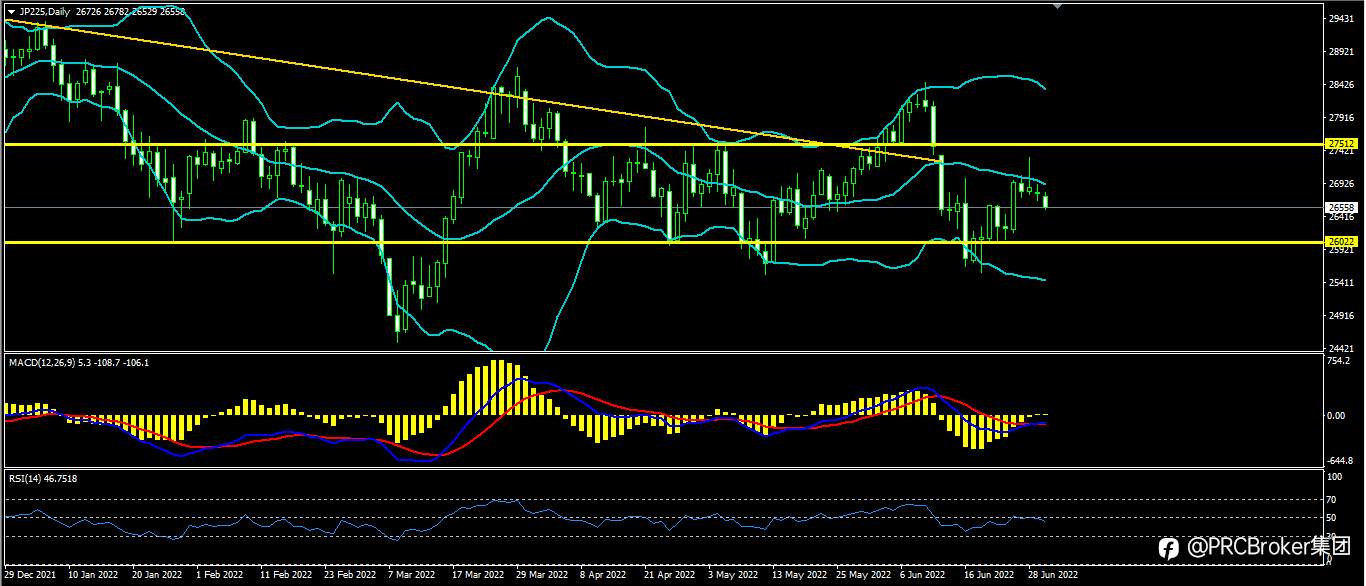Click the 16 Jun 2022 date label
1366x586 pixels.
pos(987,576)
